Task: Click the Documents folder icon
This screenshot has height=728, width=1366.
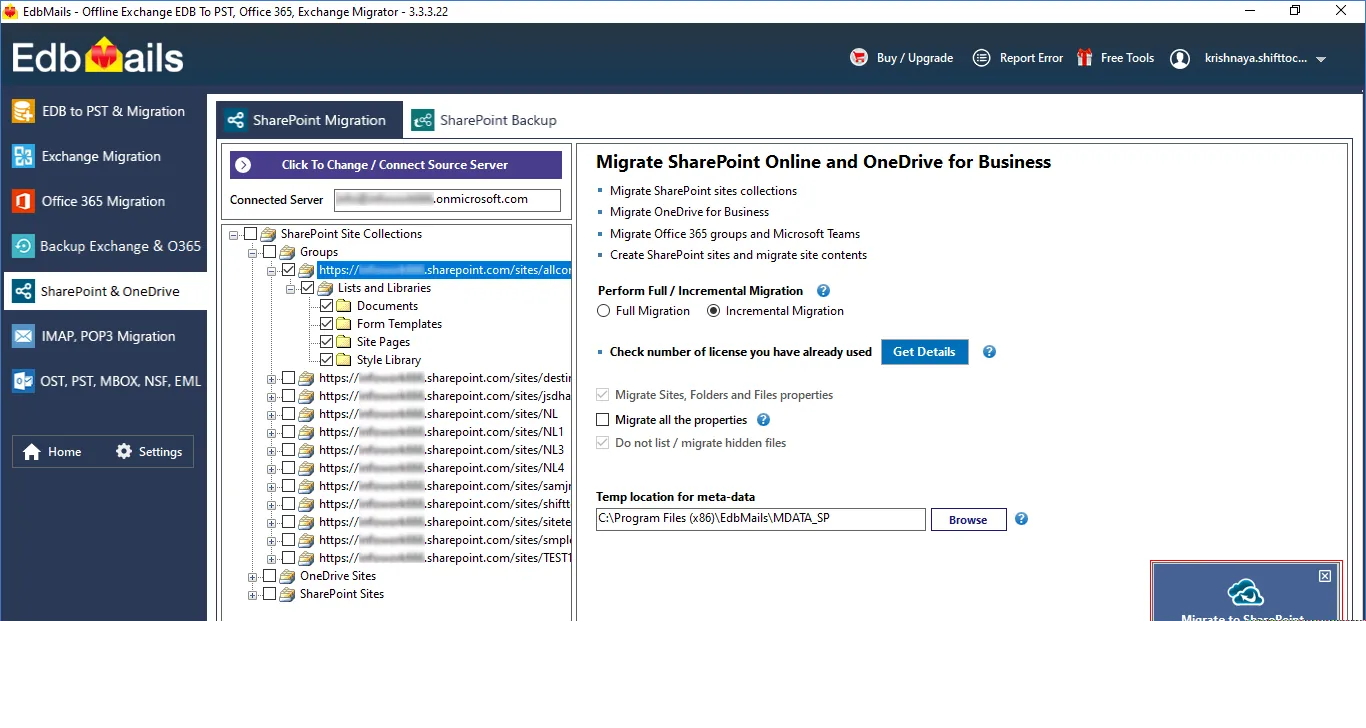Action: point(345,306)
